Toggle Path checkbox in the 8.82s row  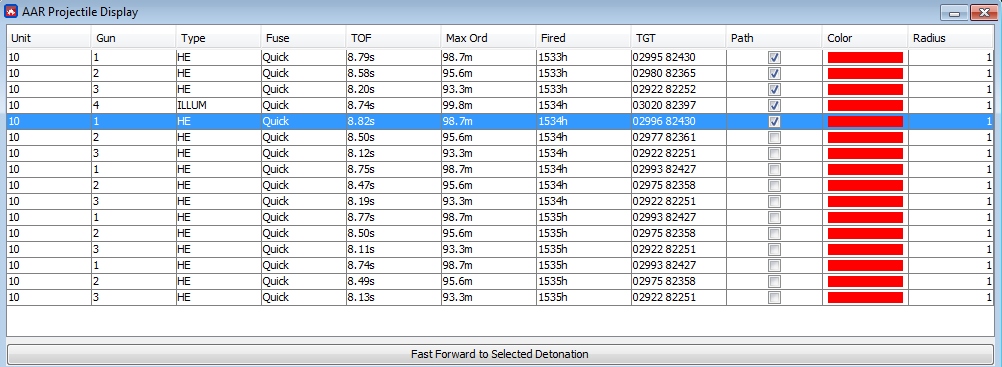(x=775, y=121)
